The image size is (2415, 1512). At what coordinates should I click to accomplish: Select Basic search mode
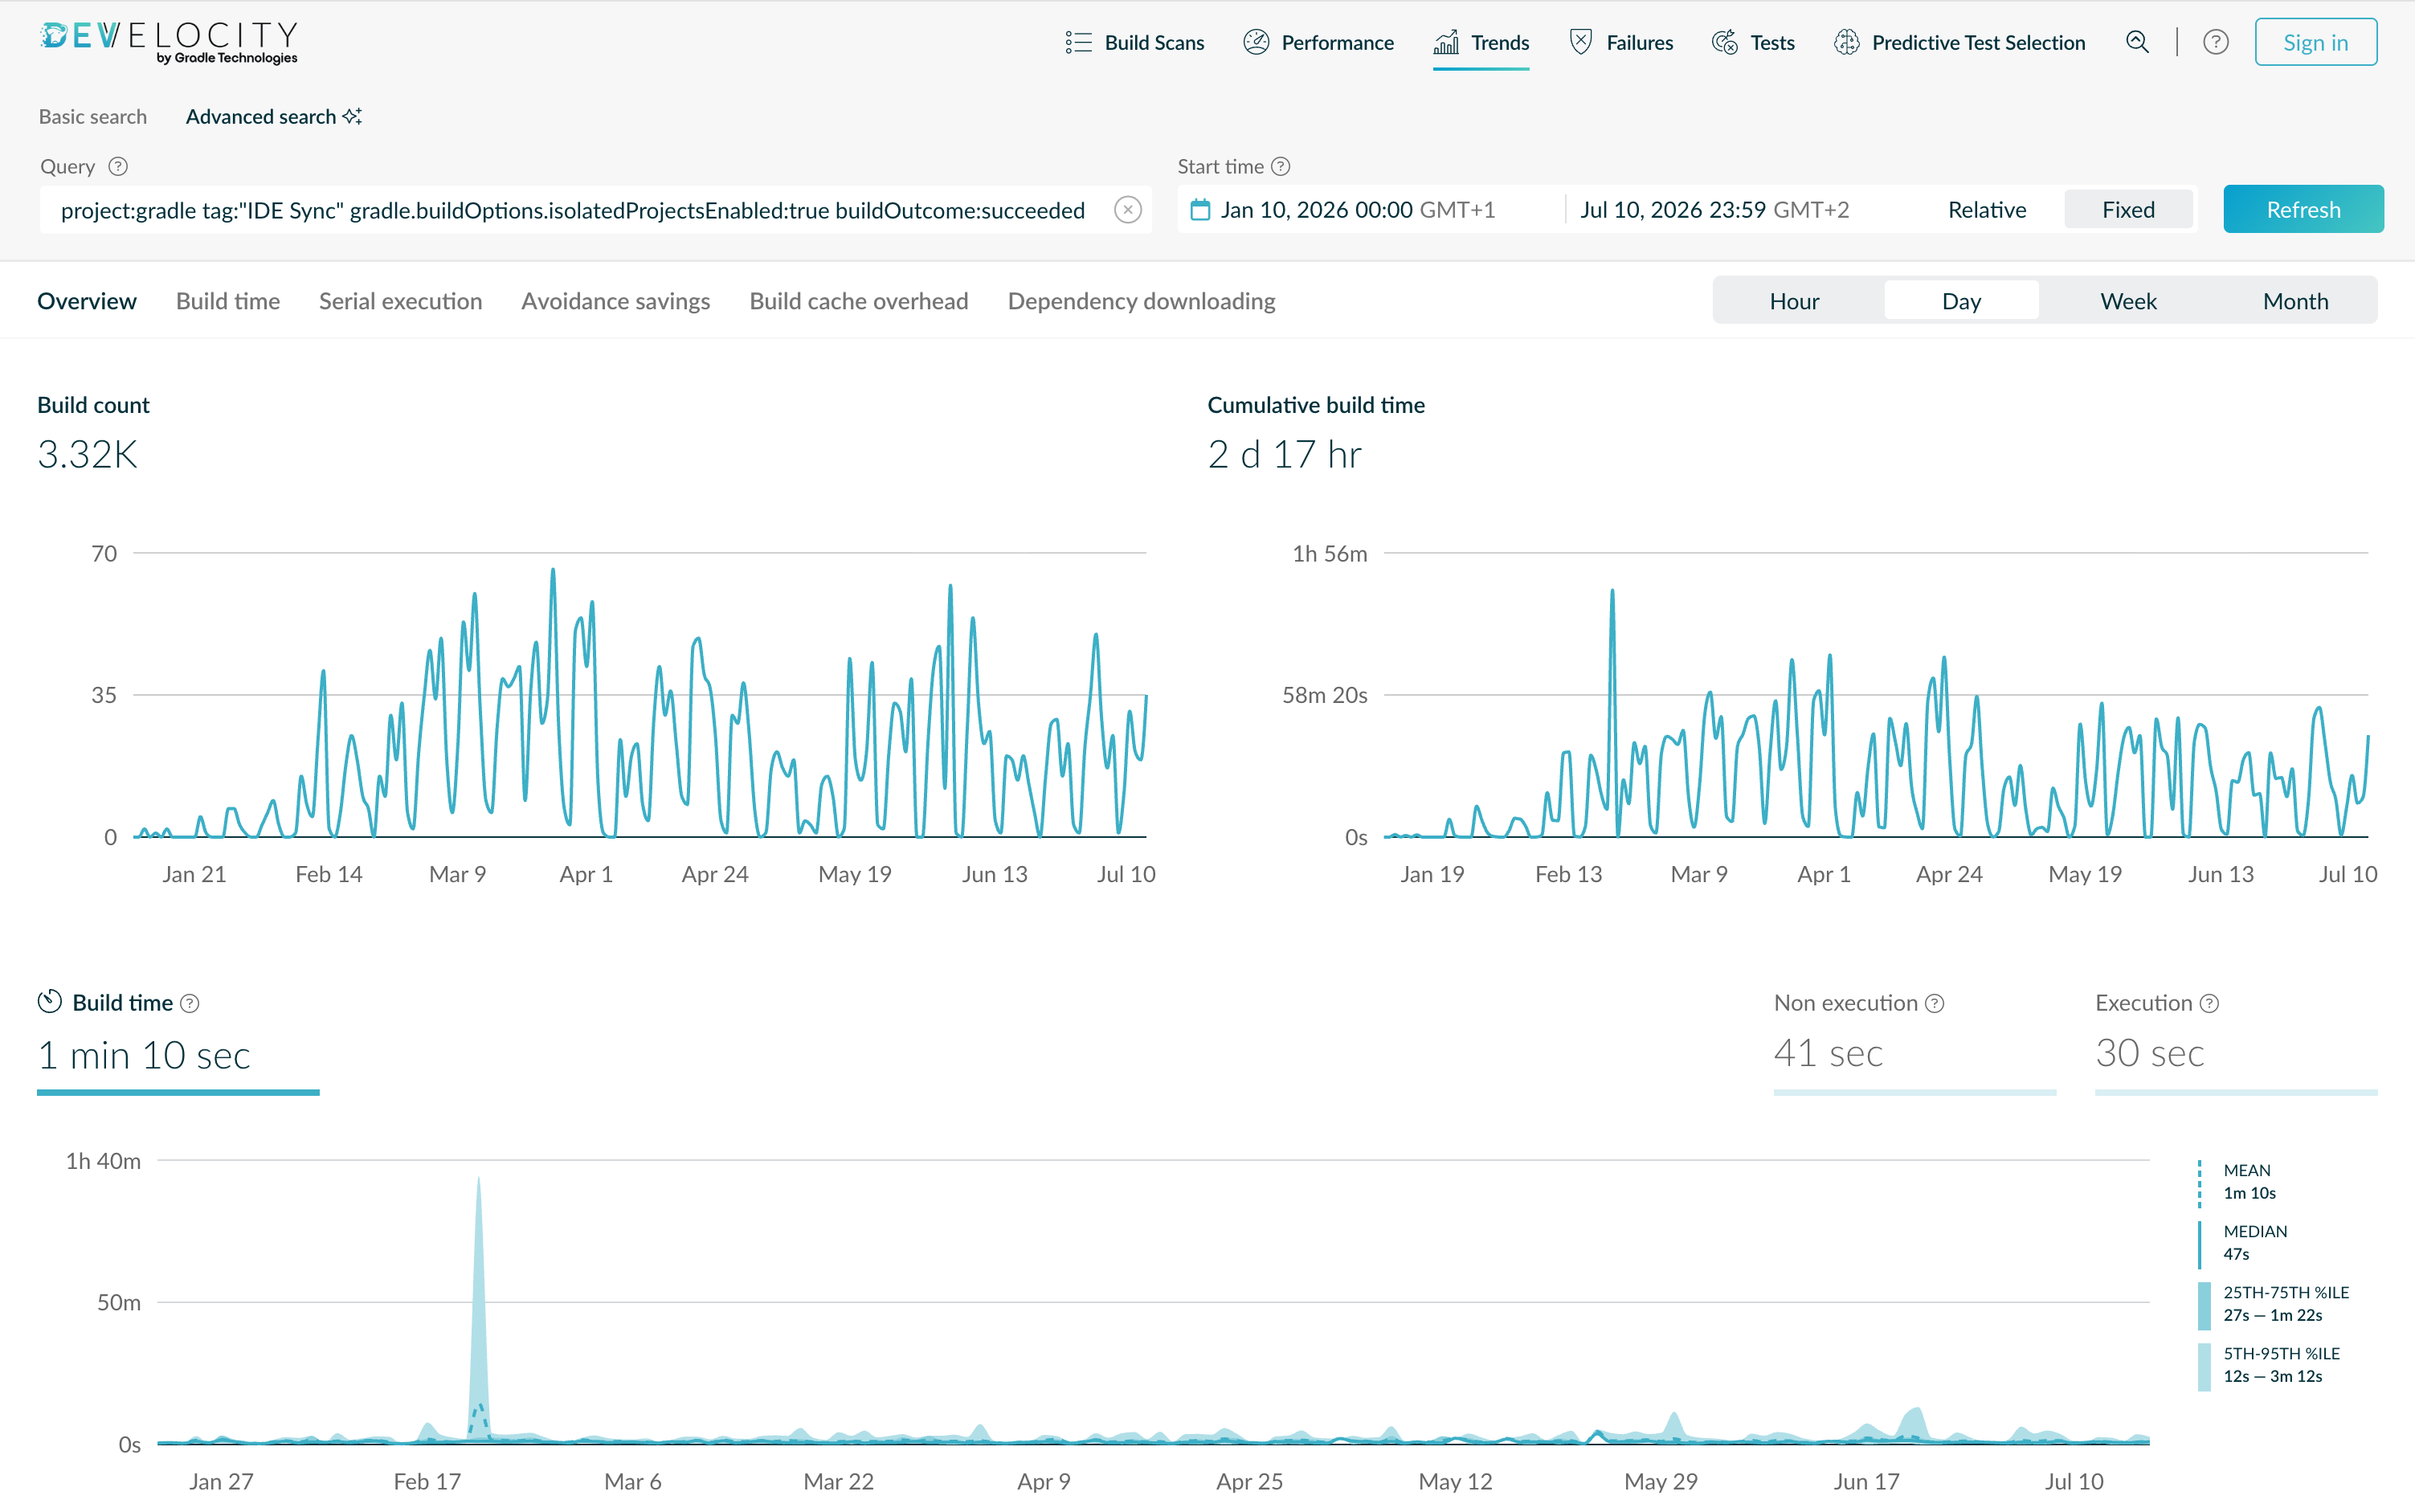point(93,116)
